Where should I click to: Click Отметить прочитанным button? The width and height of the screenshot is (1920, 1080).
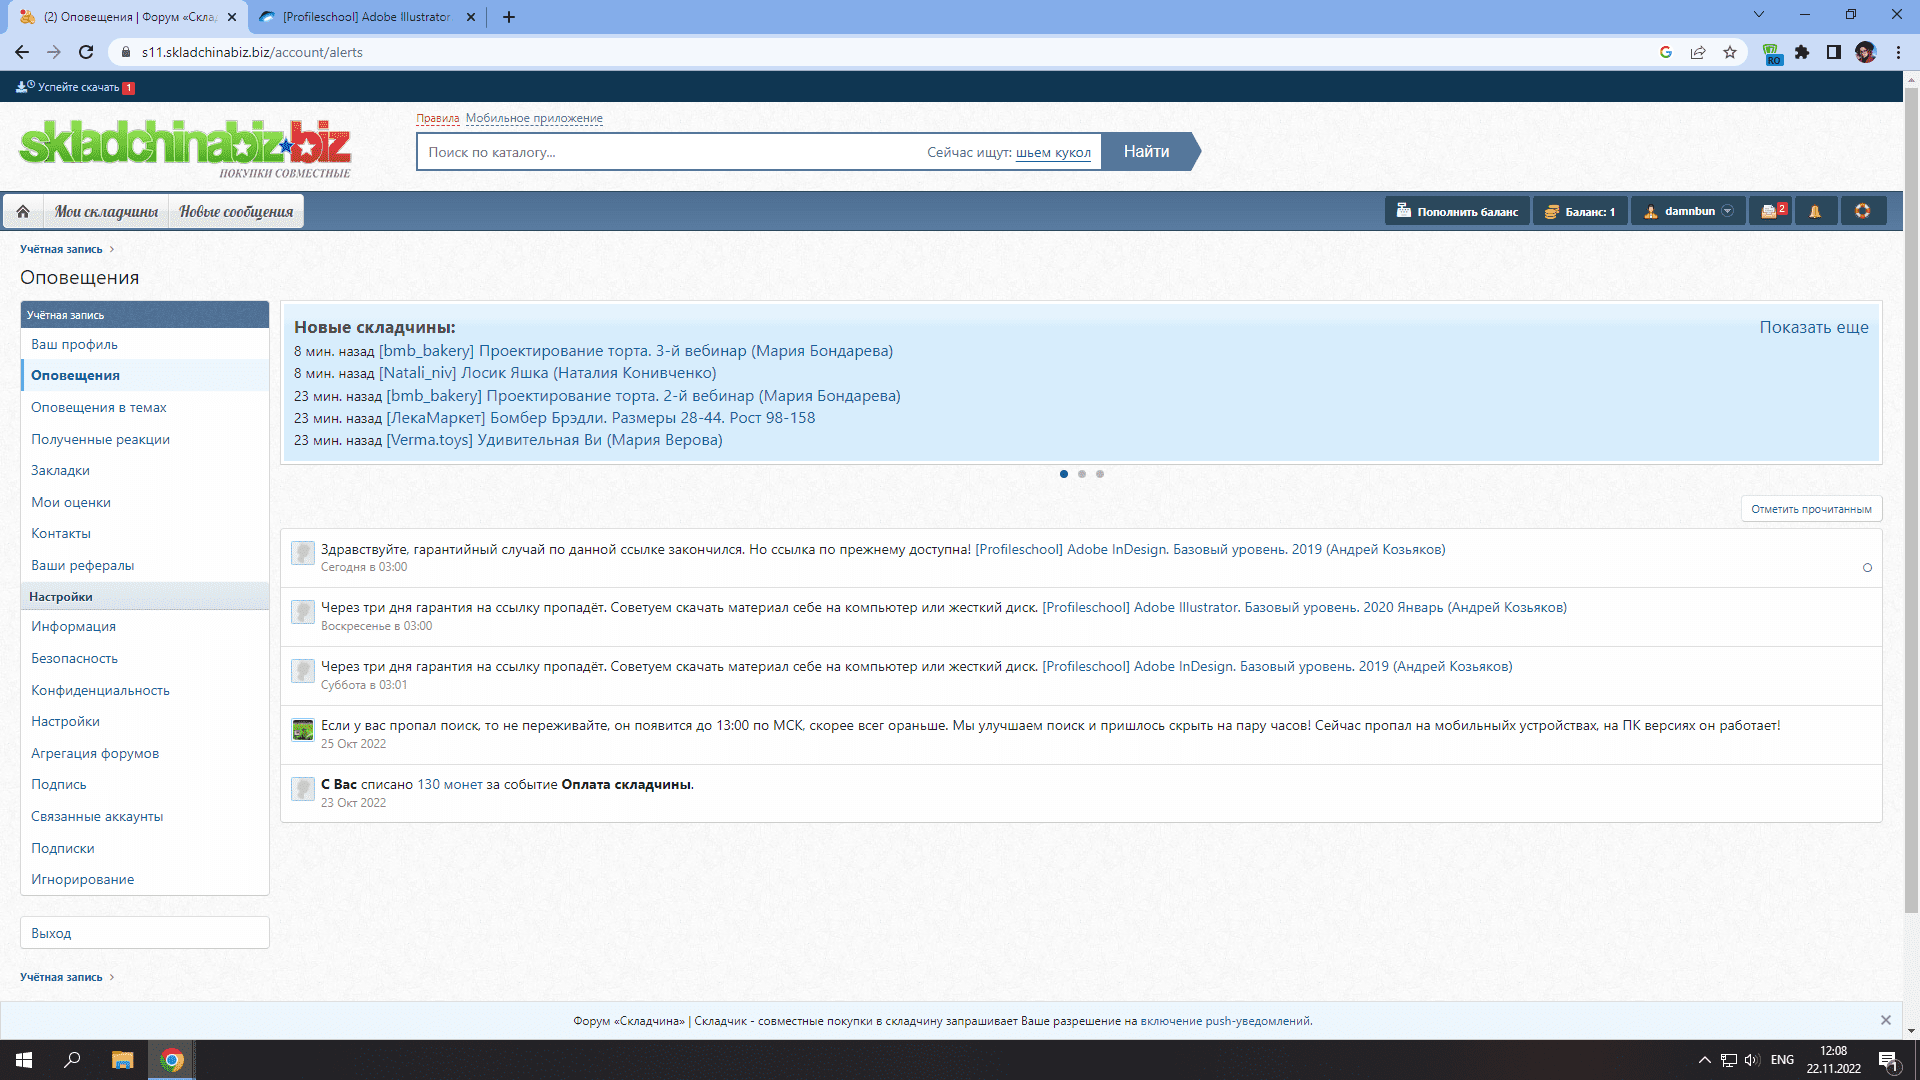tap(1811, 509)
